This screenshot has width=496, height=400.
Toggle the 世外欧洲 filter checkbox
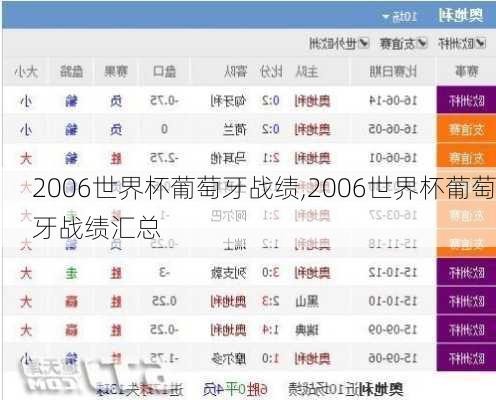click(364, 43)
